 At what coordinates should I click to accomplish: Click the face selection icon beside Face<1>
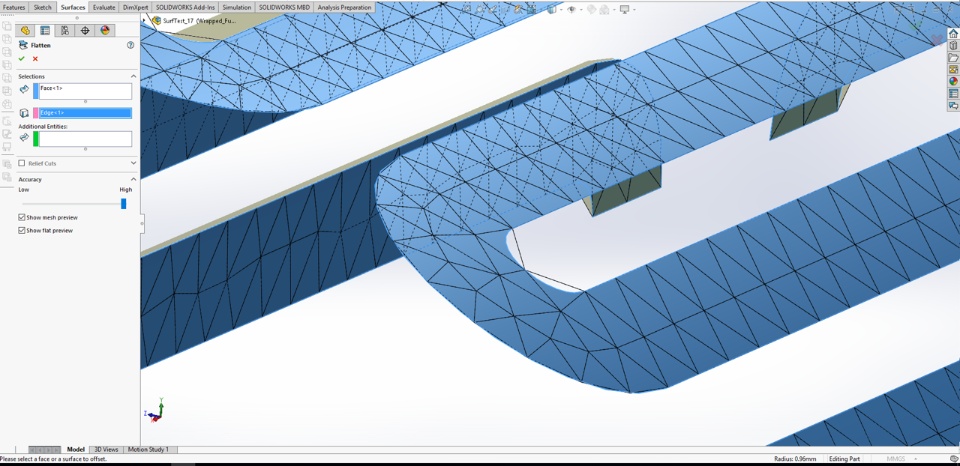click(24, 89)
